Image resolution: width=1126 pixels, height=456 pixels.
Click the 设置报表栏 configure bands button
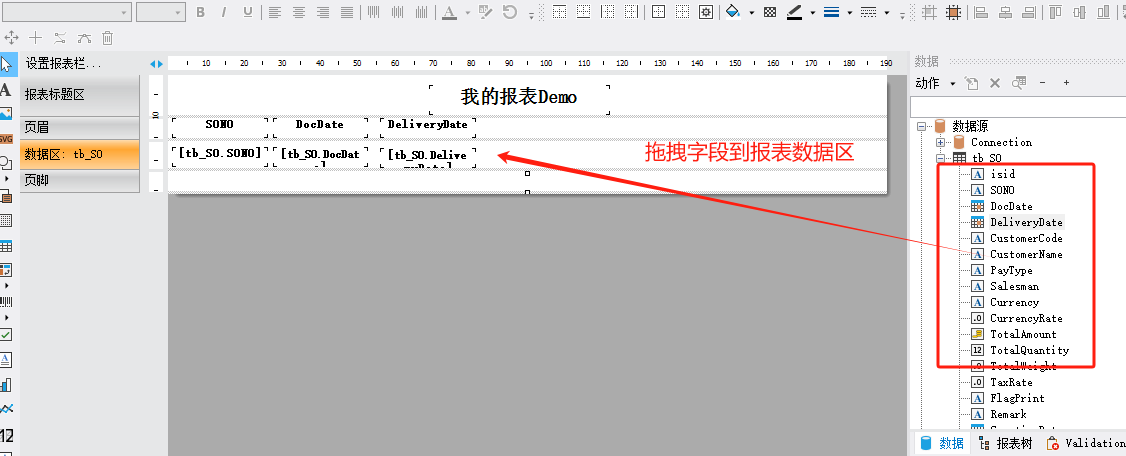click(65, 64)
